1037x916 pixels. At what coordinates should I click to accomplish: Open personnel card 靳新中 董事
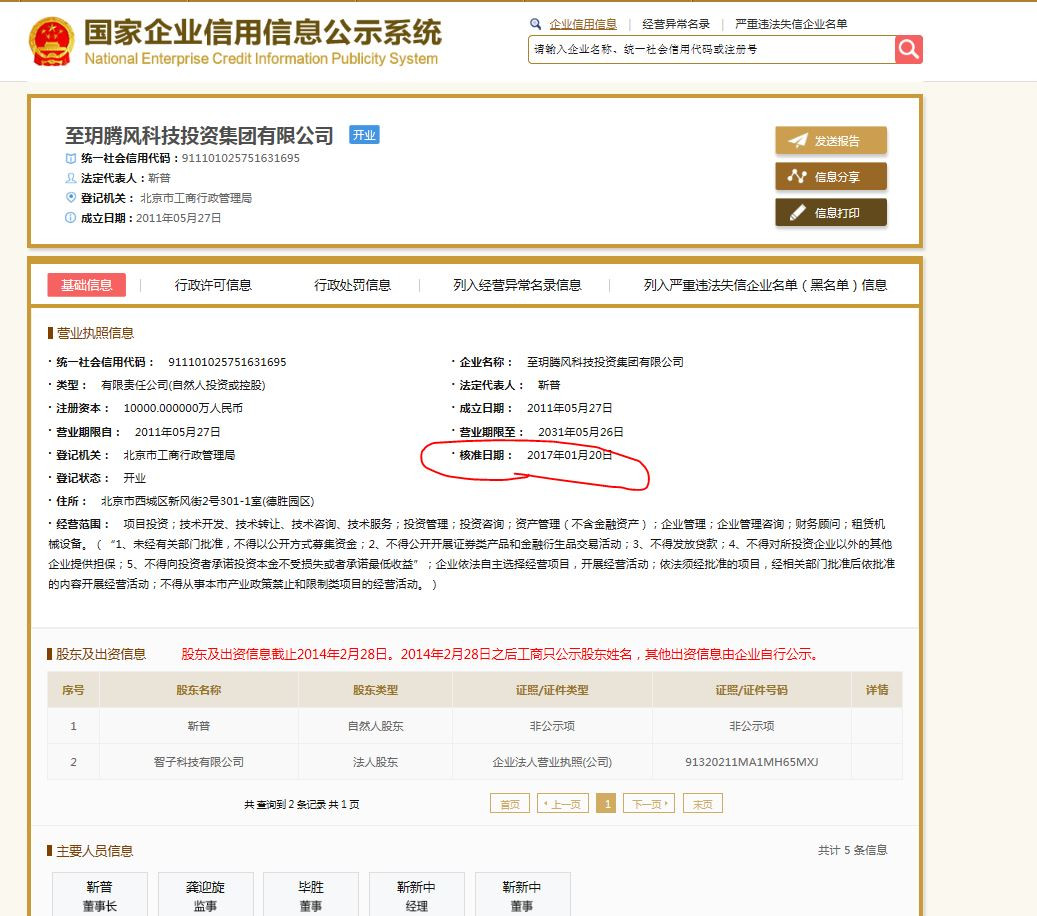pyautogui.click(x=522, y=895)
